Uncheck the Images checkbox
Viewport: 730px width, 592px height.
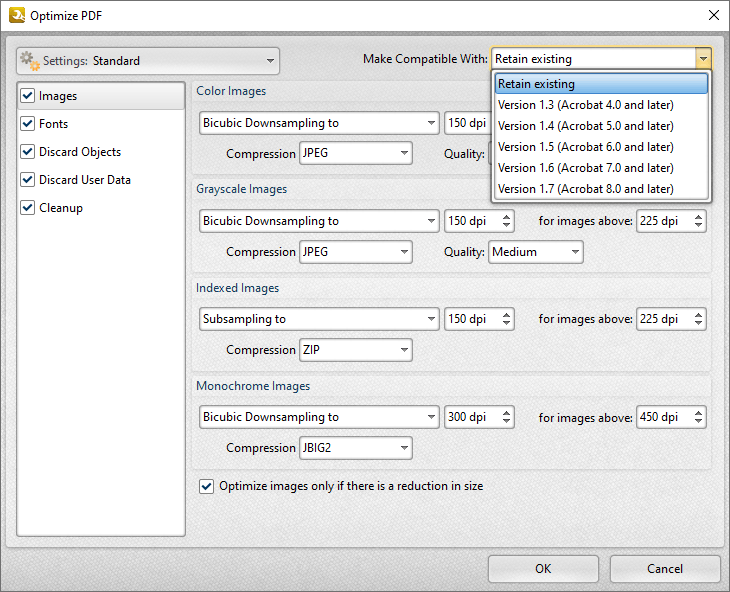coord(27,96)
